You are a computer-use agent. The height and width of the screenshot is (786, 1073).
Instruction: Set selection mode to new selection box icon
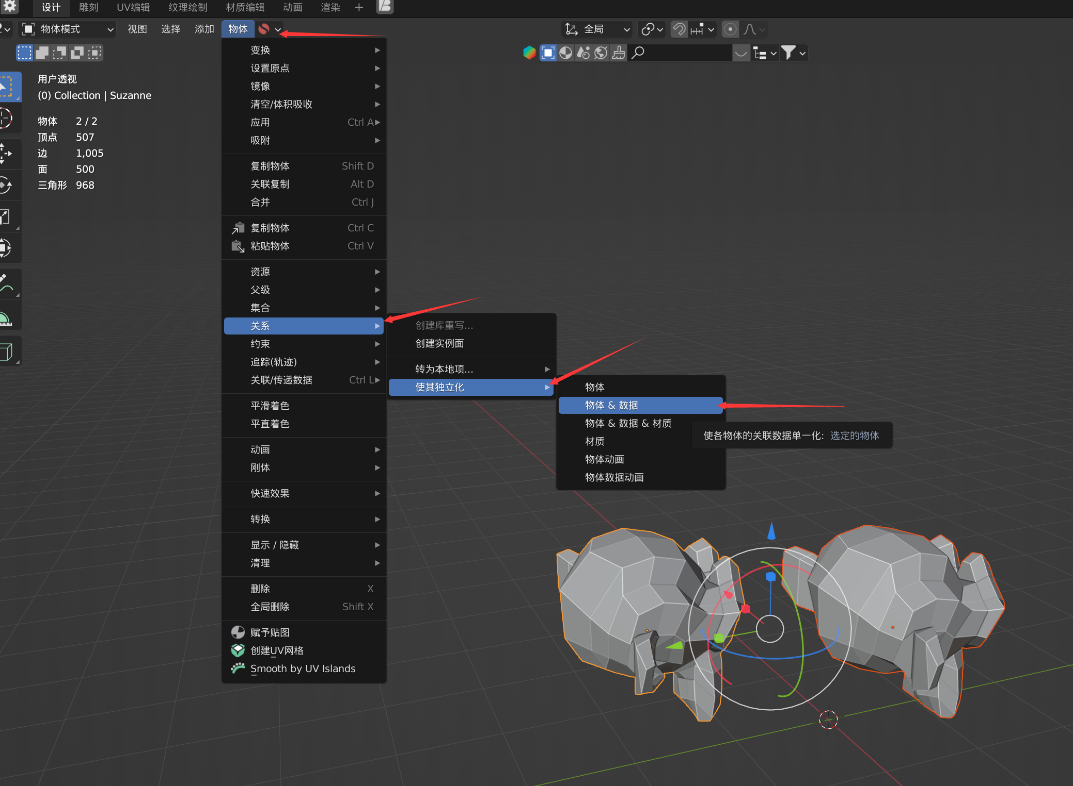(25, 53)
